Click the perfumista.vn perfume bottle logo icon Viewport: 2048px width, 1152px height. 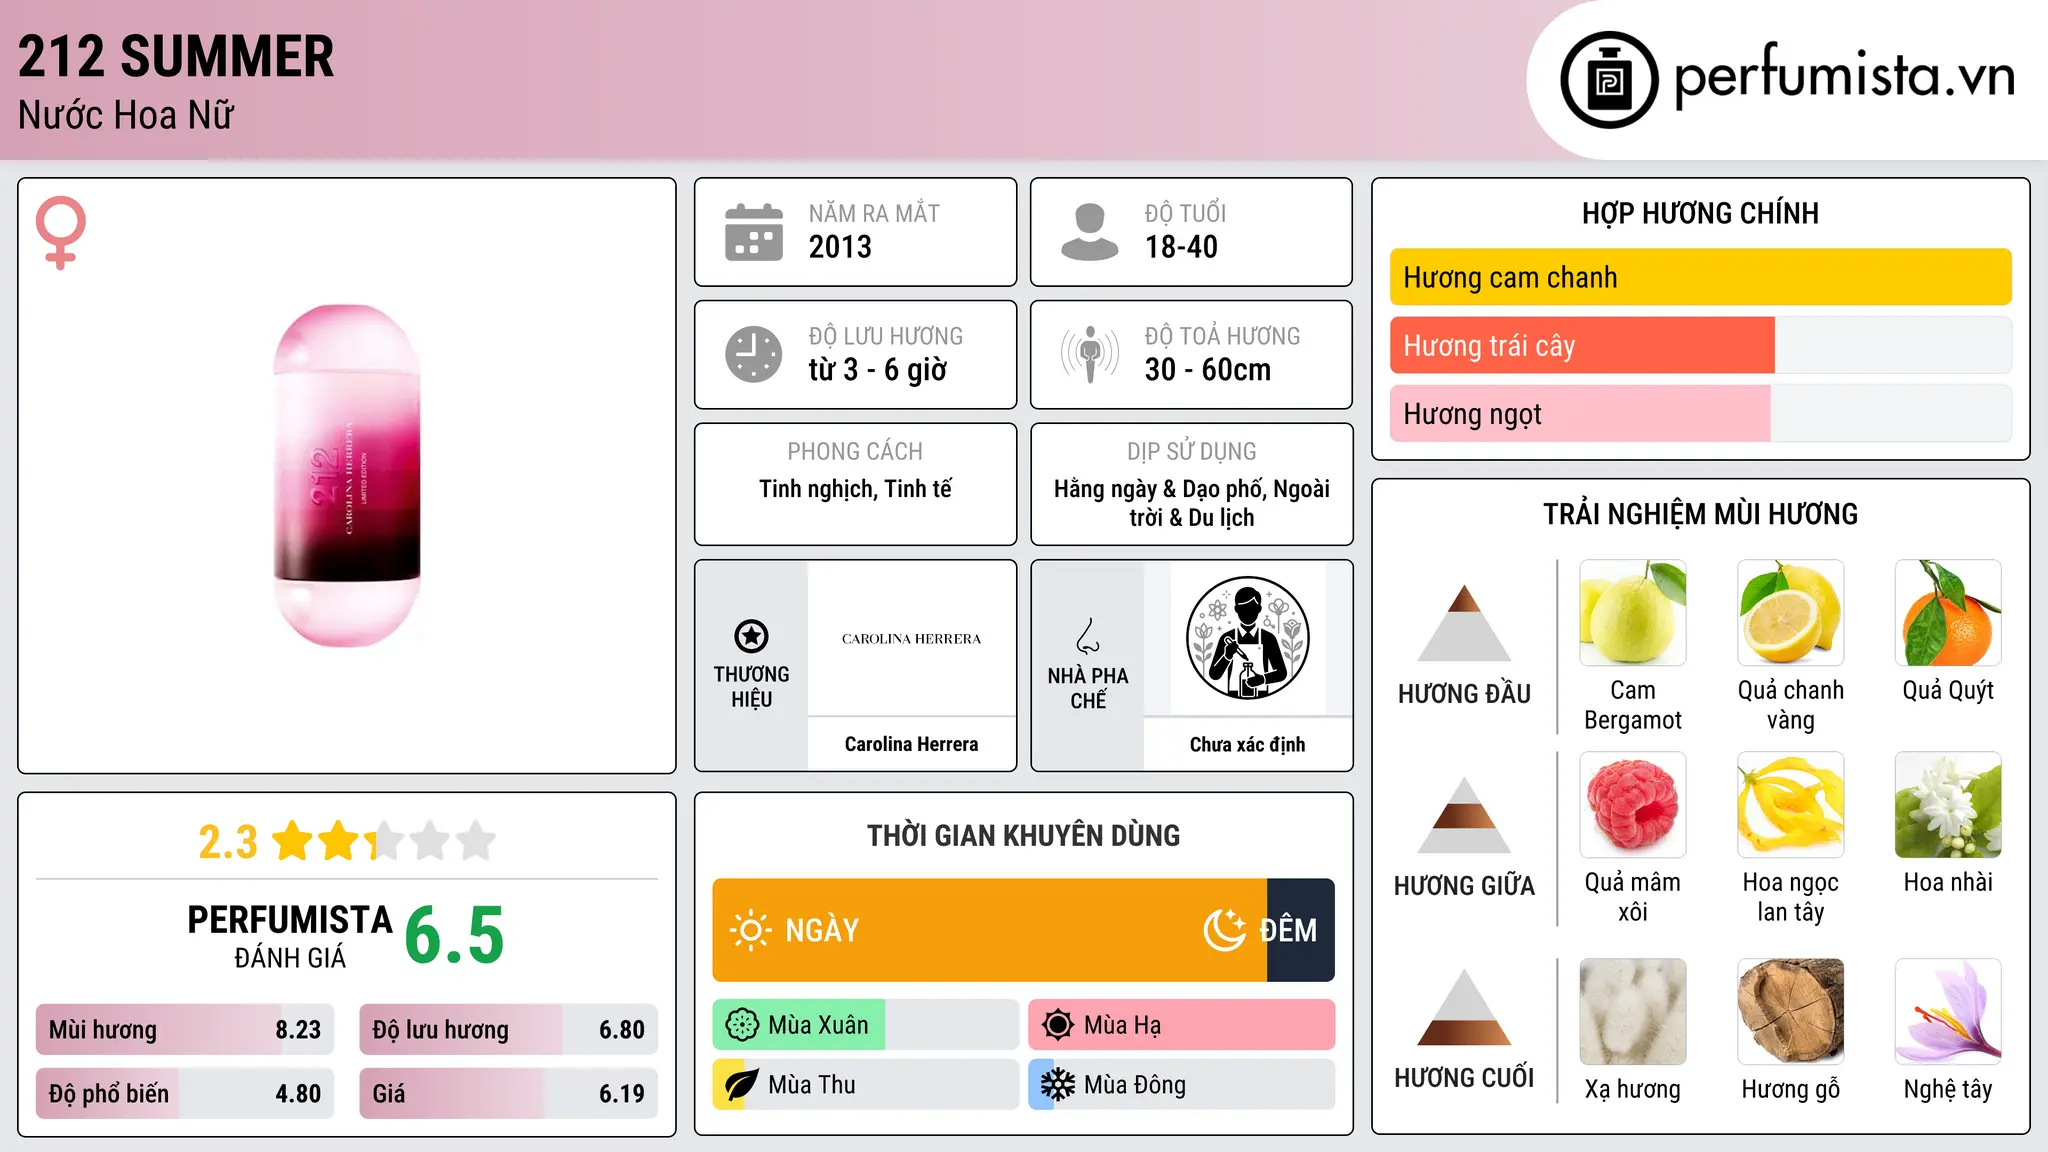click(x=1609, y=80)
